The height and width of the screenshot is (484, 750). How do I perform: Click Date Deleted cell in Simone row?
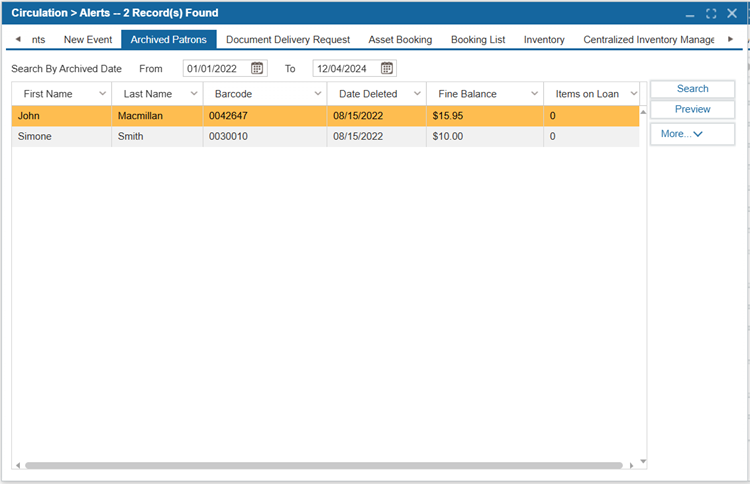(x=377, y=136)
